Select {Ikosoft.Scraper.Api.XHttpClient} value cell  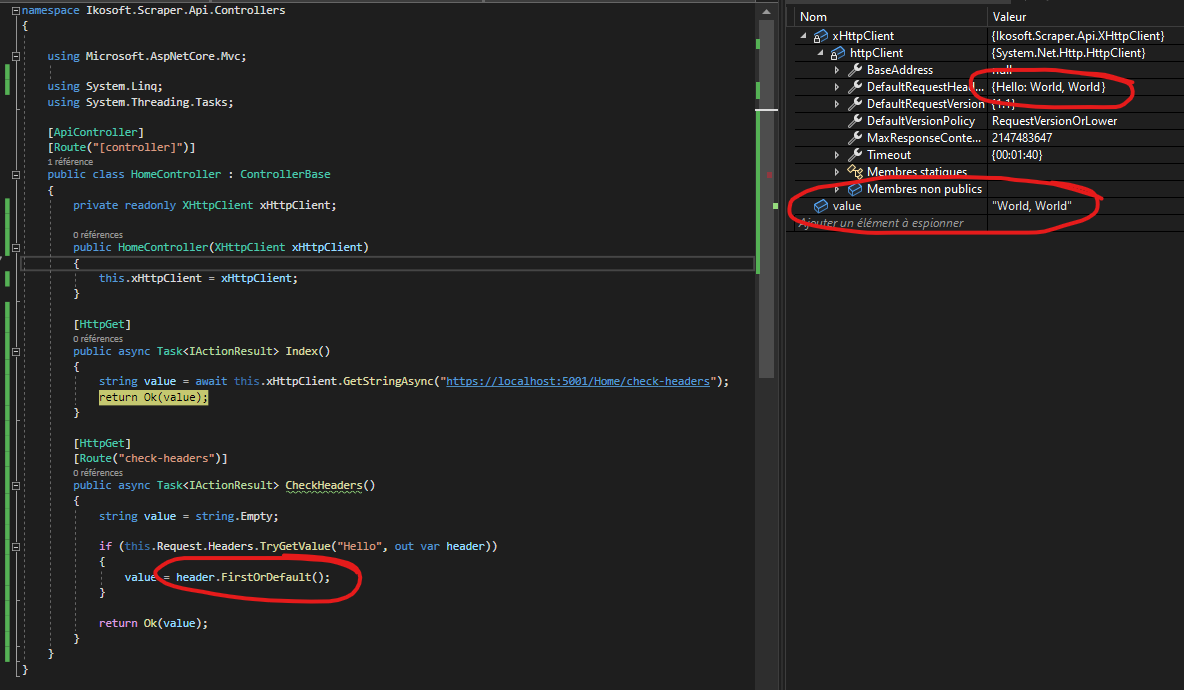coord(1078,35)
